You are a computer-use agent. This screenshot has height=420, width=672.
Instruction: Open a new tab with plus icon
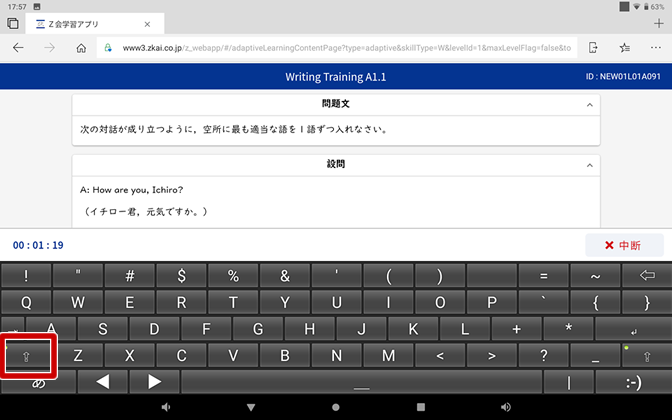point(659,24)
